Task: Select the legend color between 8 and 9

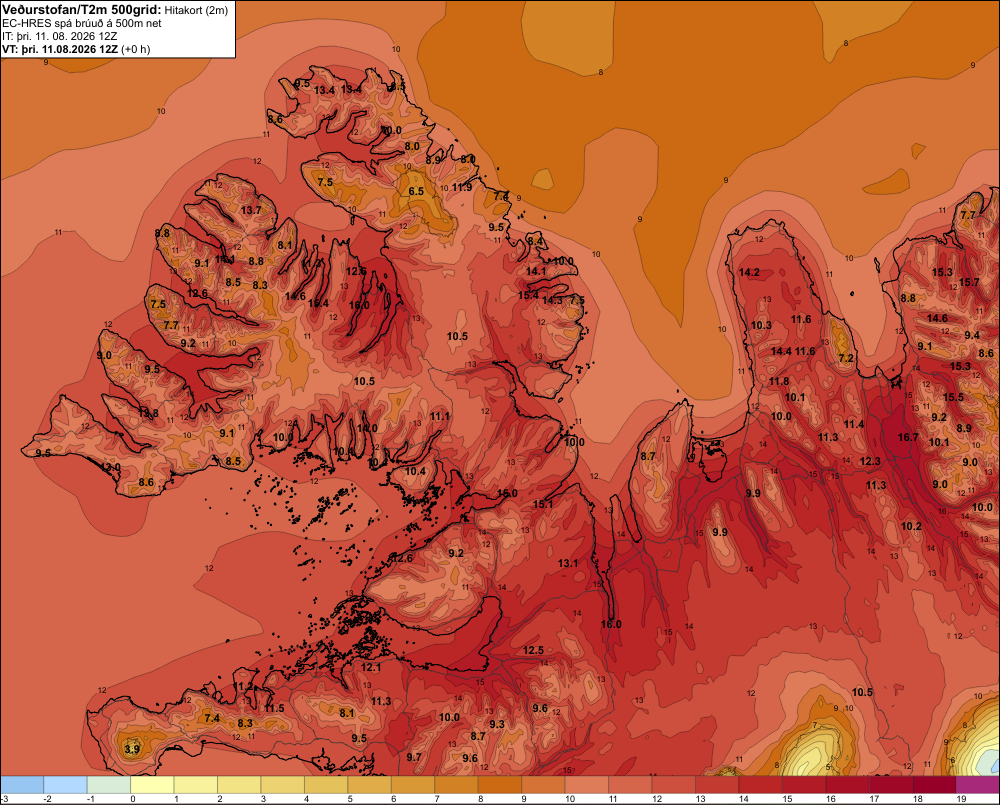Action: pos(499,785)
